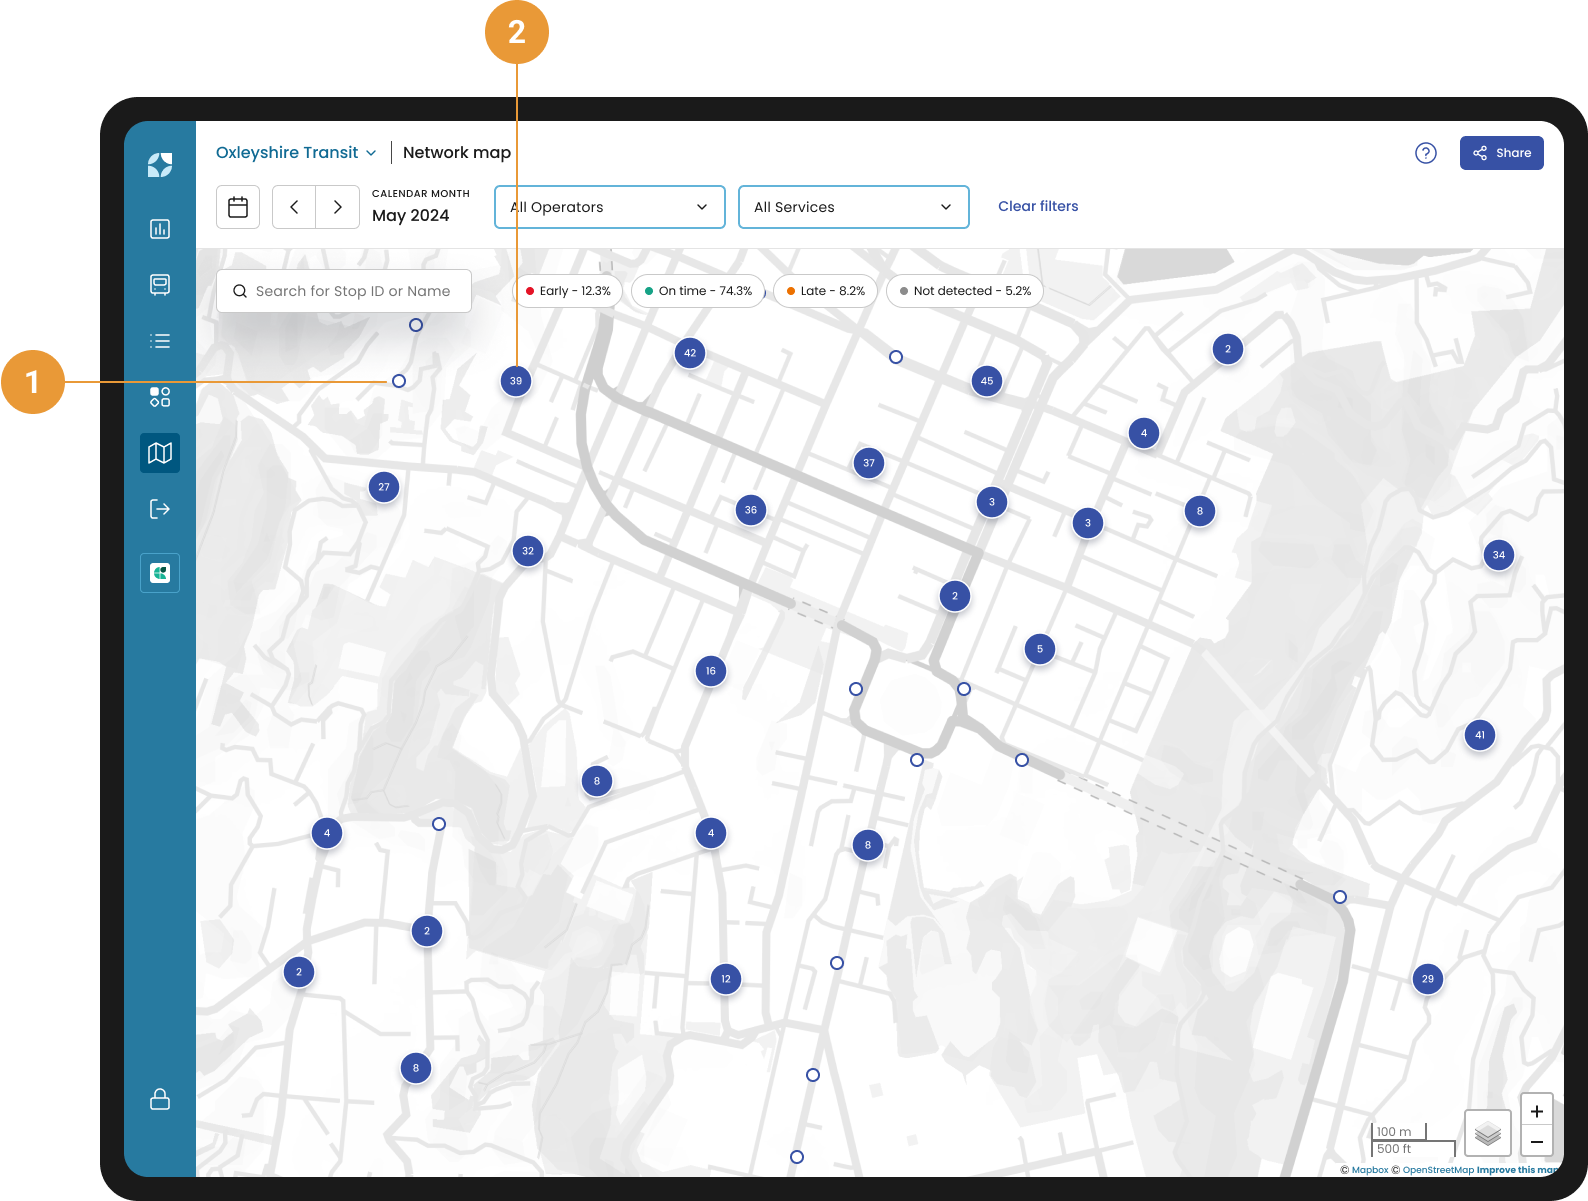Click the Share button
Screen dimensions: 1588x1201
(1502, 153)
